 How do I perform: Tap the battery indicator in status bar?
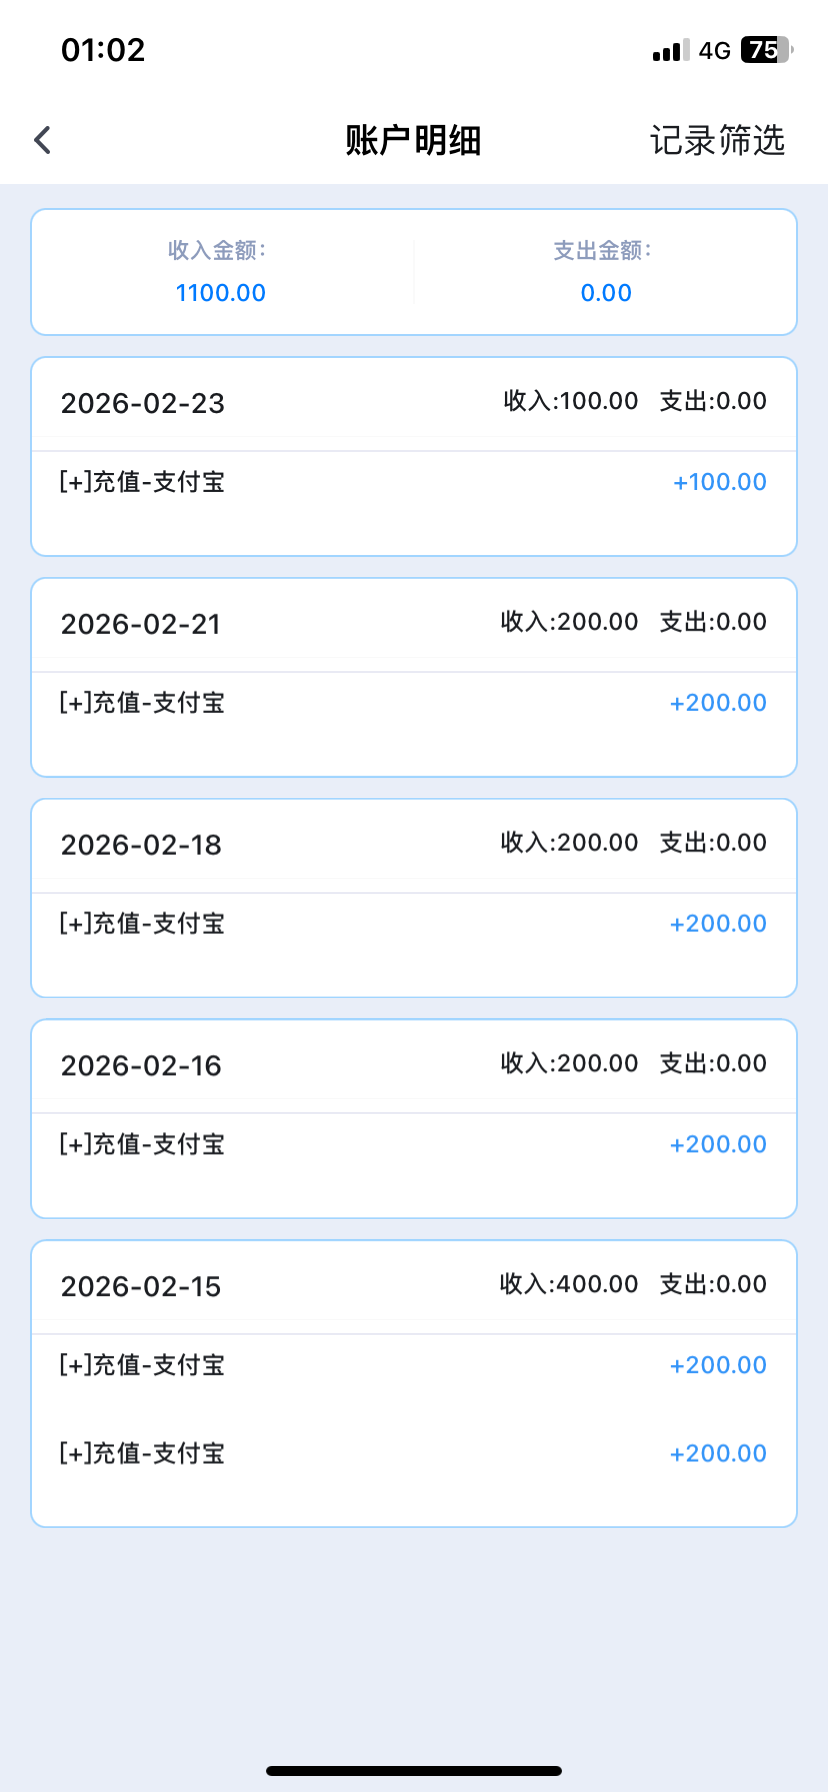tap(765, 50)
